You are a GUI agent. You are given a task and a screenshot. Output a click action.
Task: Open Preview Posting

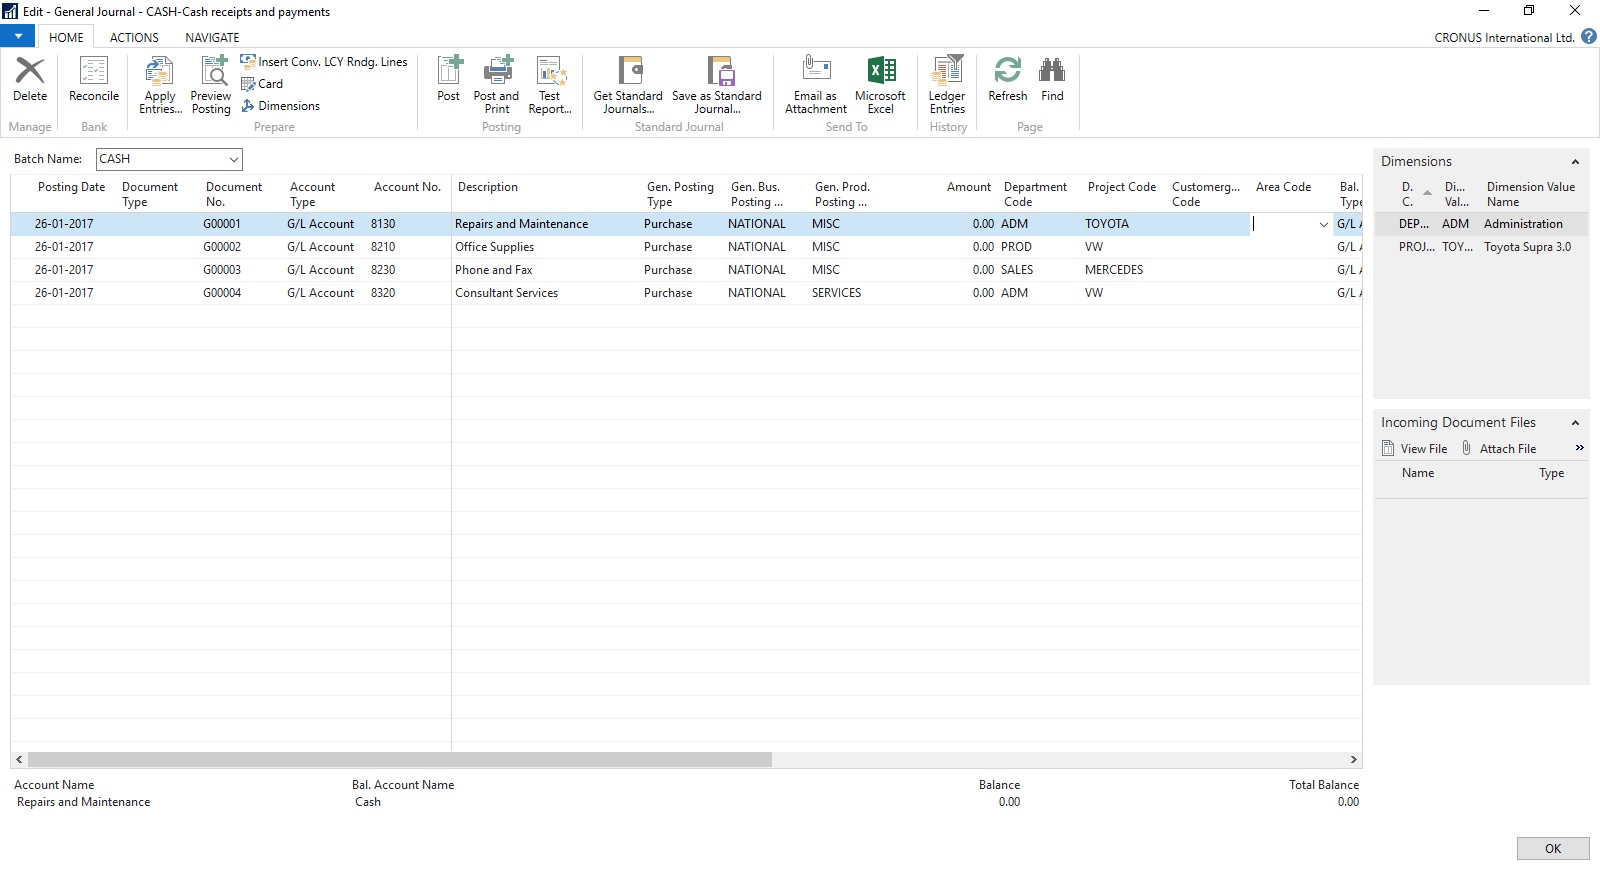pyautogui.click(x=211, y=72)
